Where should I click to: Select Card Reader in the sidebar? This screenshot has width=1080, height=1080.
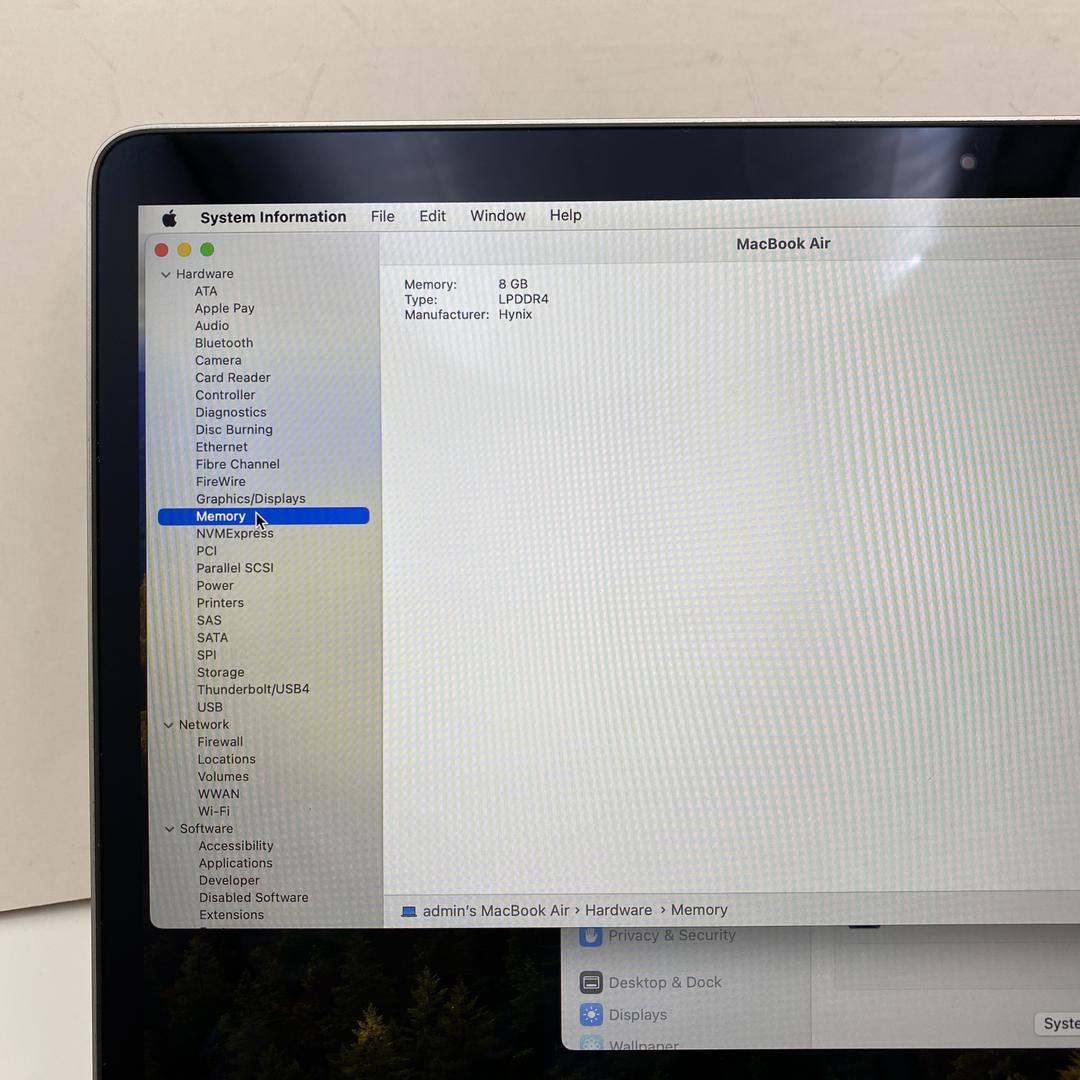[x=232, y=377]
